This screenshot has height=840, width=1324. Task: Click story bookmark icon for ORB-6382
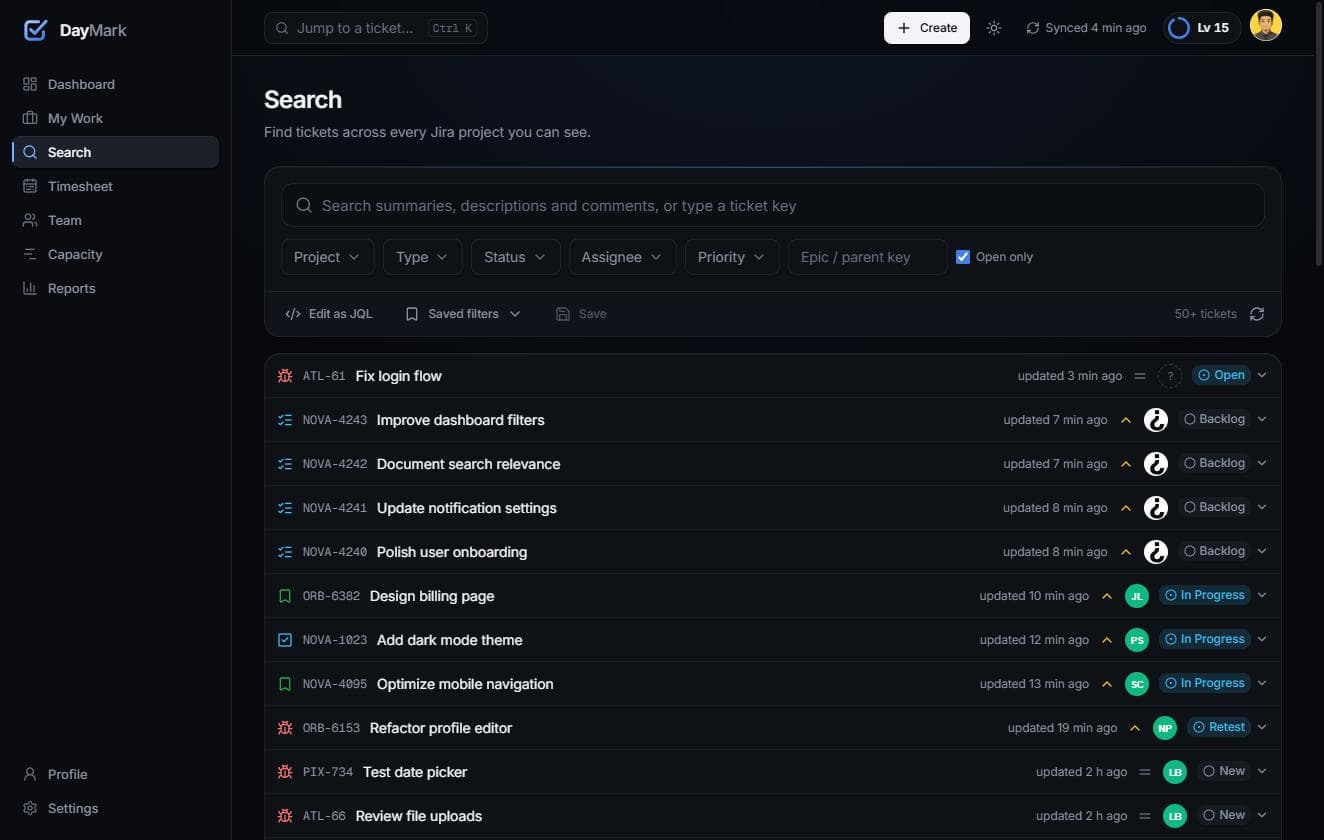pos(285,596)
